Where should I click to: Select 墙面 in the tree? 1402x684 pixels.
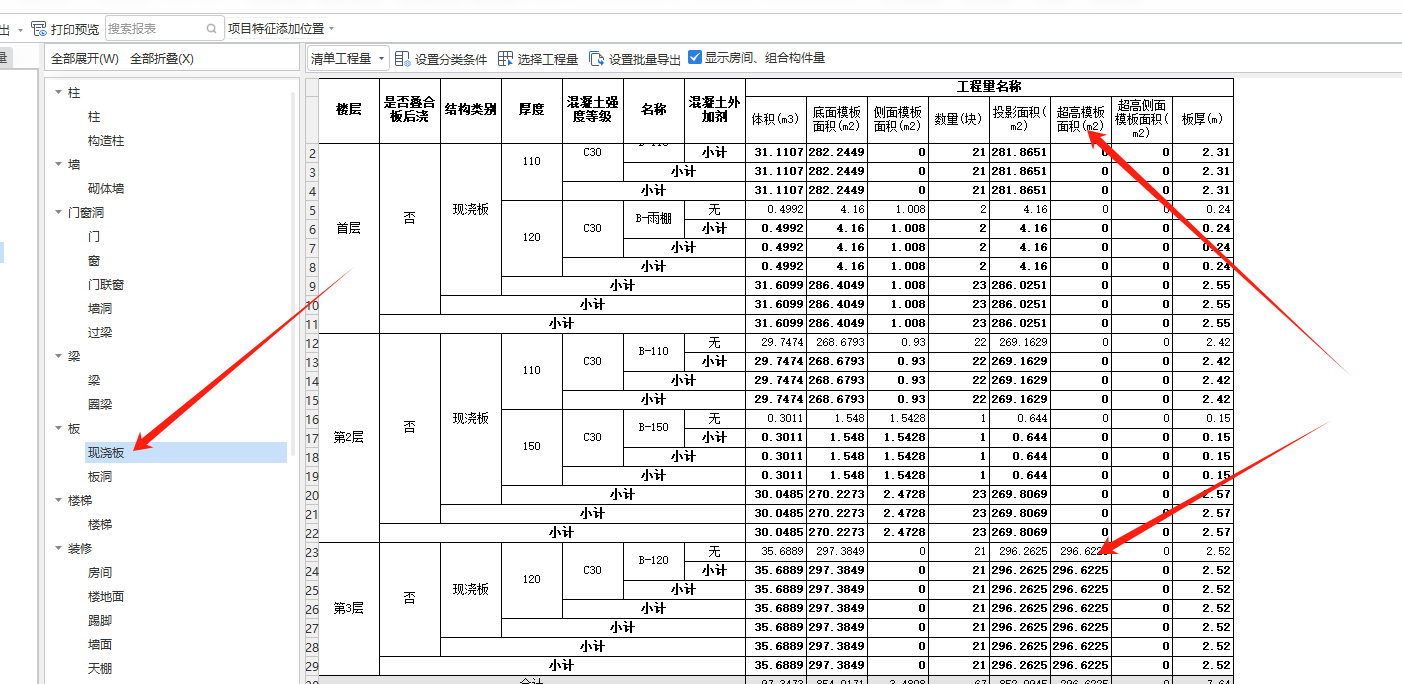(100, 645)
